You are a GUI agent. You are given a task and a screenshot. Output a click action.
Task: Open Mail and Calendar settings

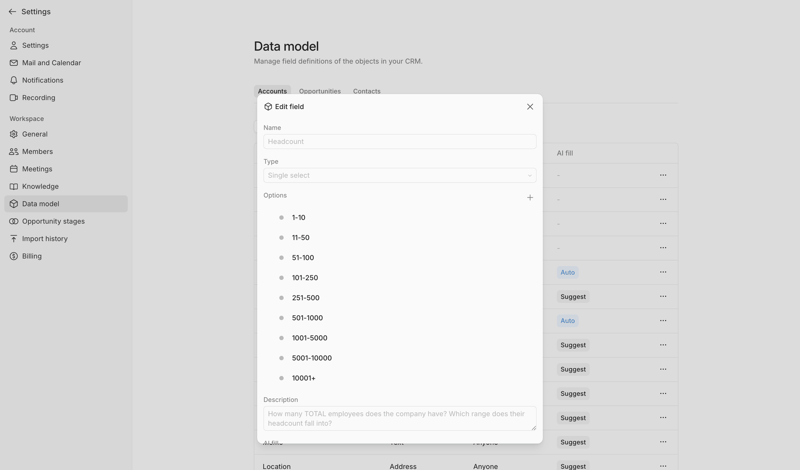point(51,63)
